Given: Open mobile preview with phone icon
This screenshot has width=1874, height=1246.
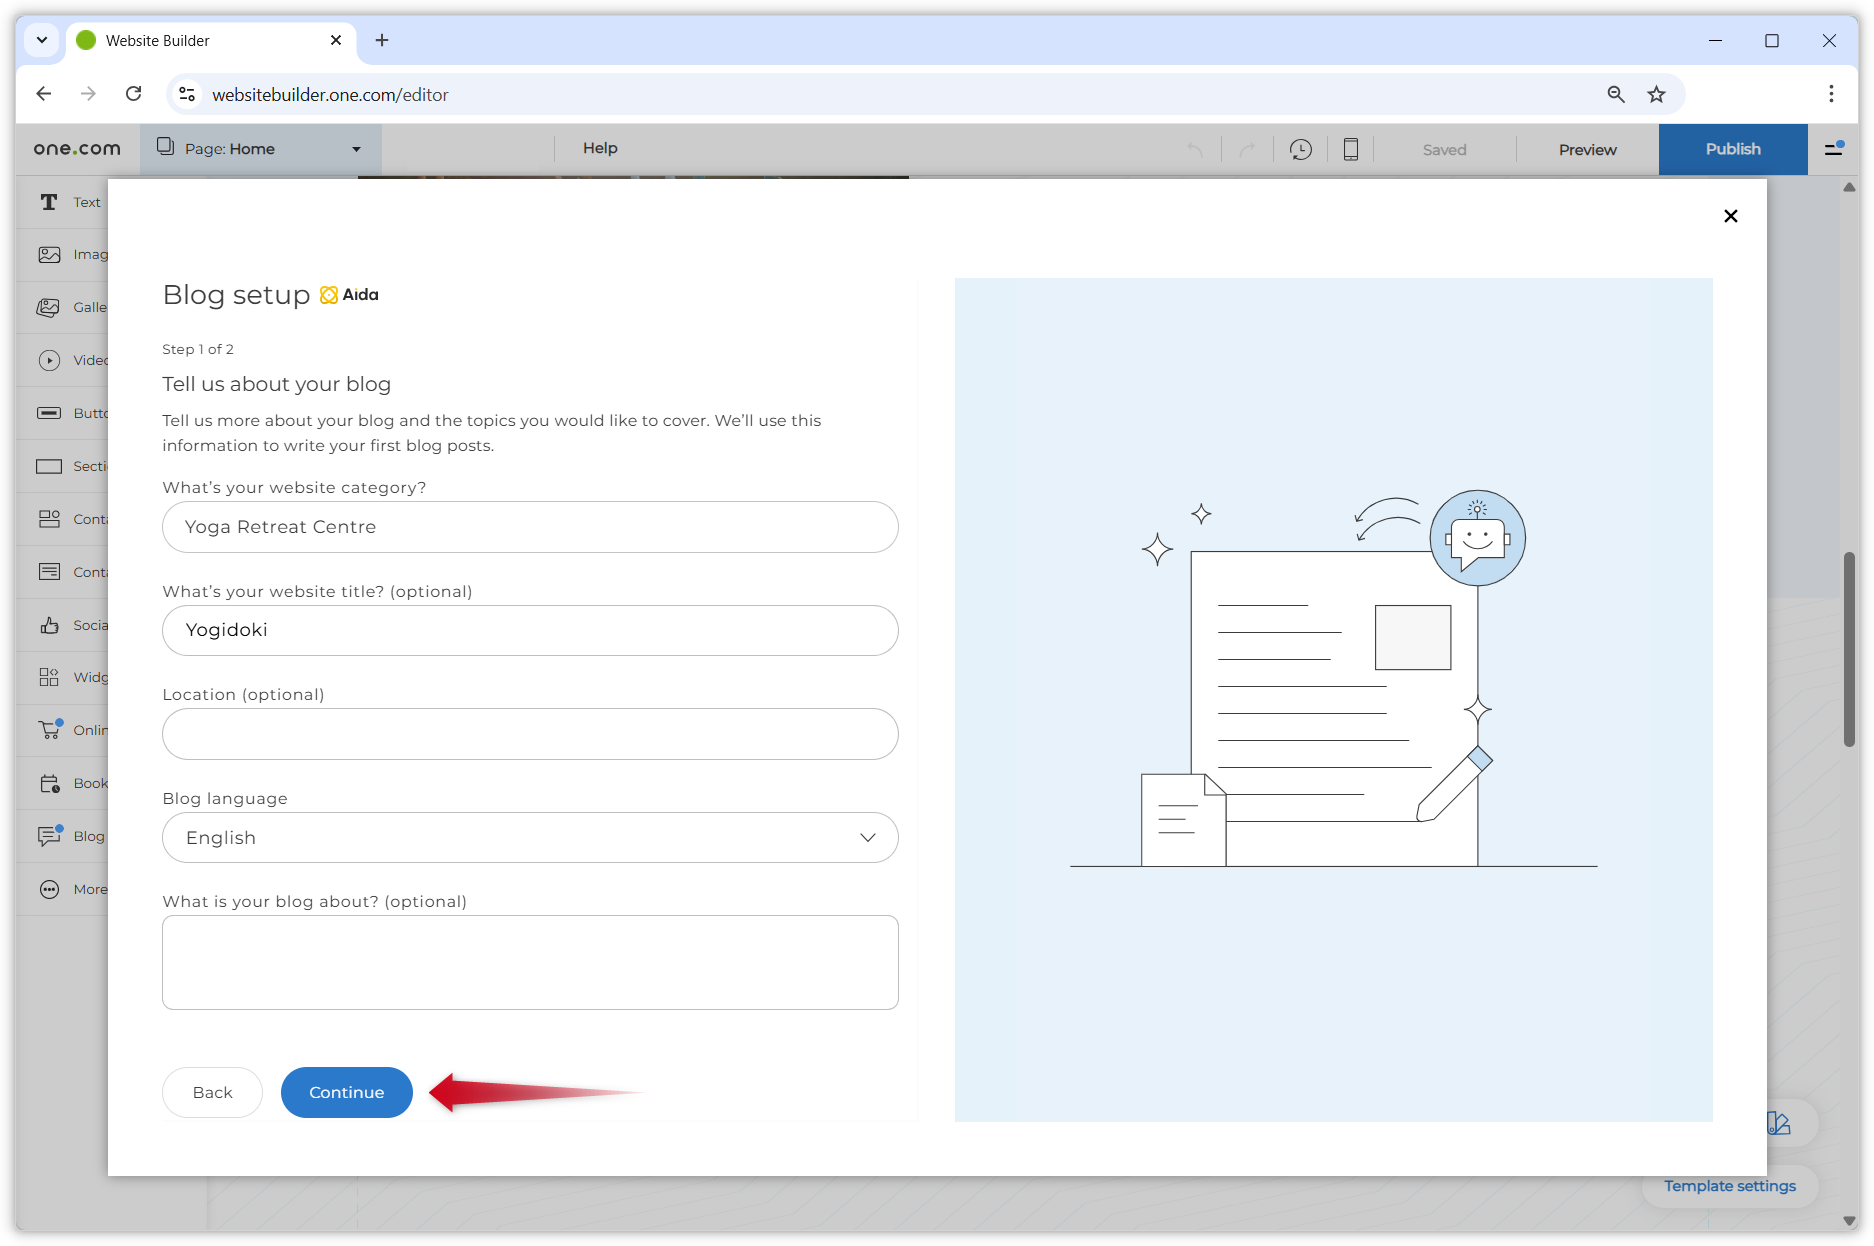Looking at the screenshot, I should (1351, 148).
